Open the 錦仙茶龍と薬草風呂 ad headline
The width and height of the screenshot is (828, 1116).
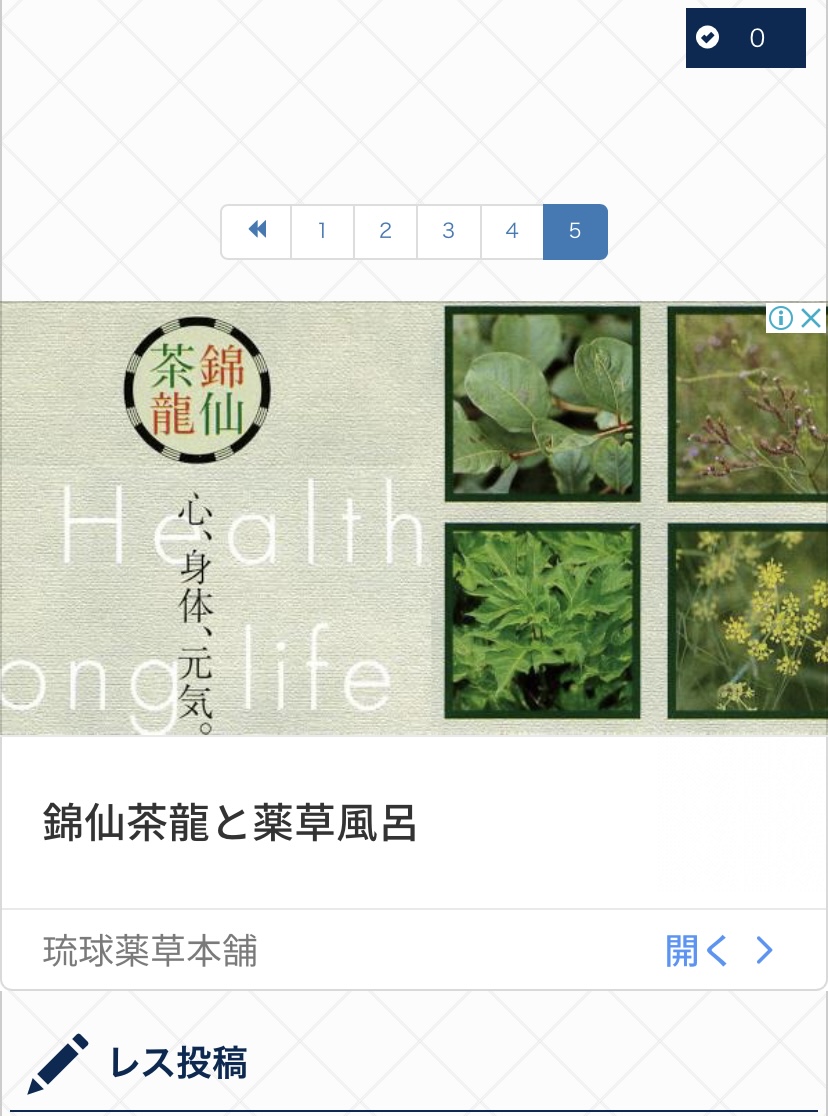229,822
